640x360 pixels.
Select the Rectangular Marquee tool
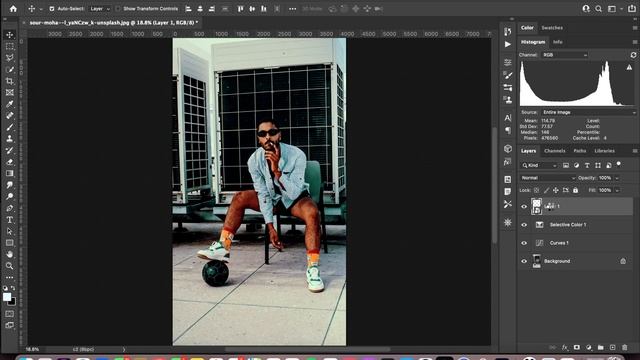10,46
